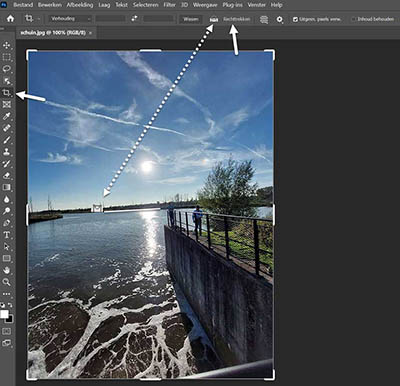Open the foreground color swatch

point(4,314)
